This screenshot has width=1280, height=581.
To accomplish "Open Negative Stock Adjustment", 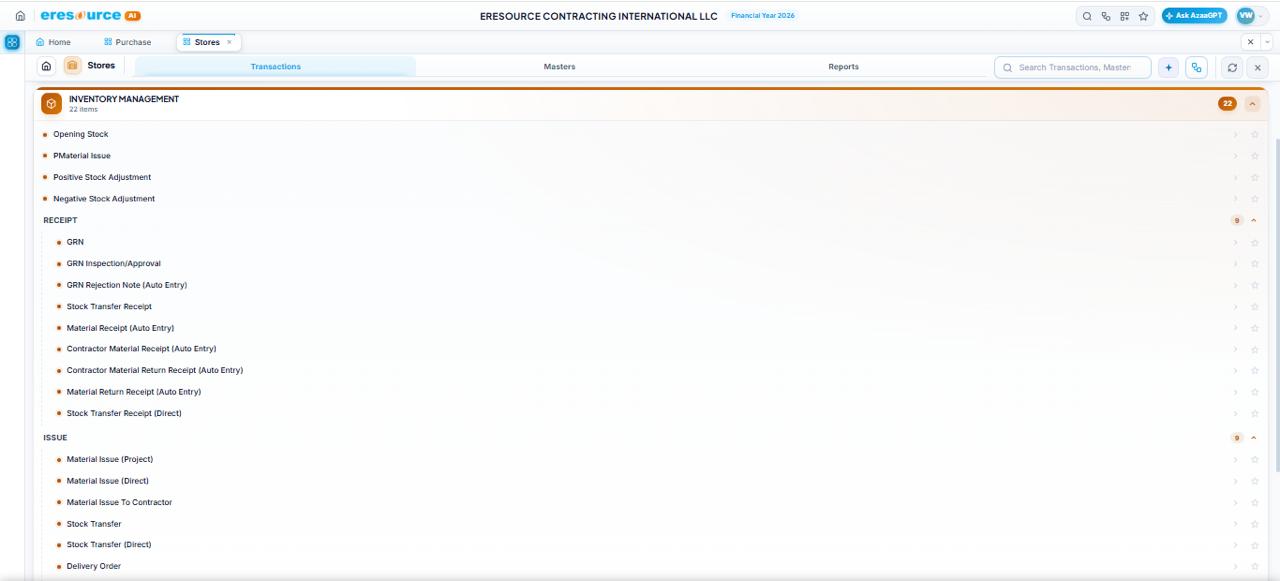I will point(104,199).
